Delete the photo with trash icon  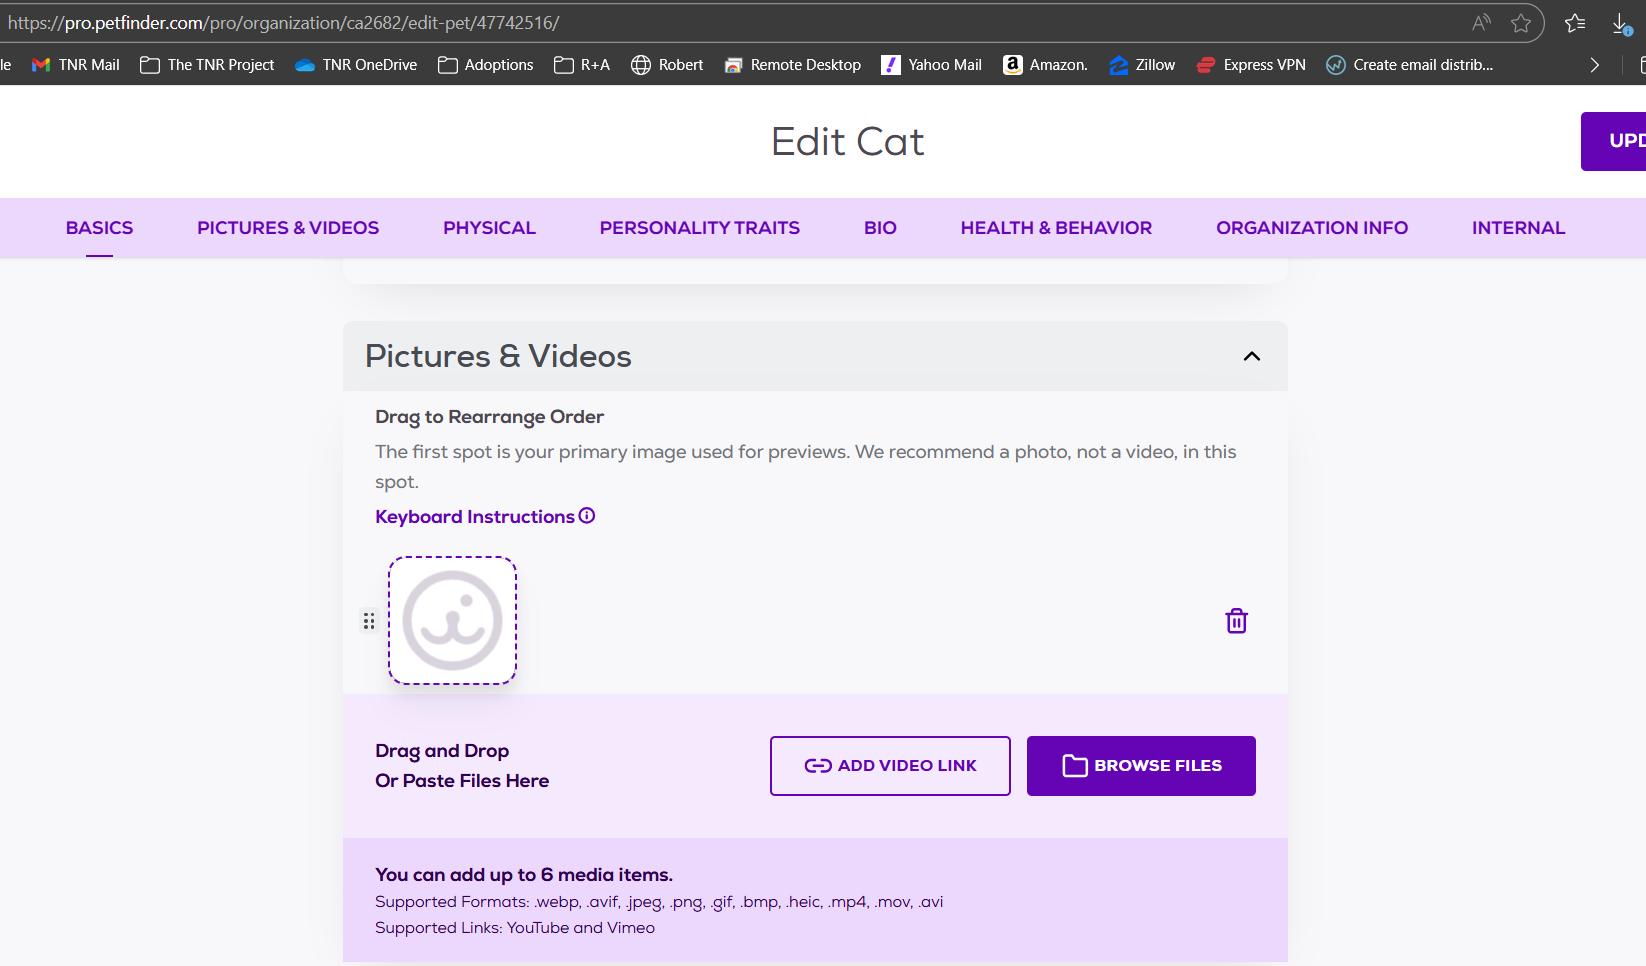(x=1236, y=621)
